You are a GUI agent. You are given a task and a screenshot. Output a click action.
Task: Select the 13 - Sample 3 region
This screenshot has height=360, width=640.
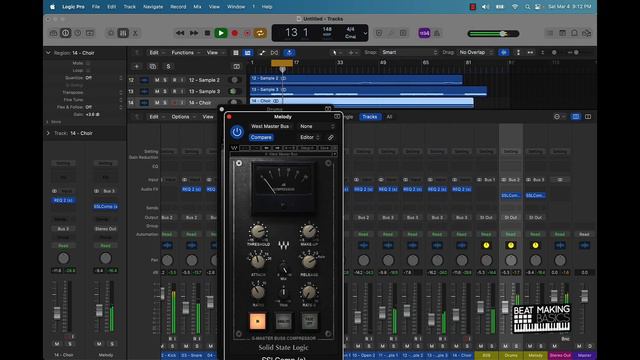[x=368, y=91]
